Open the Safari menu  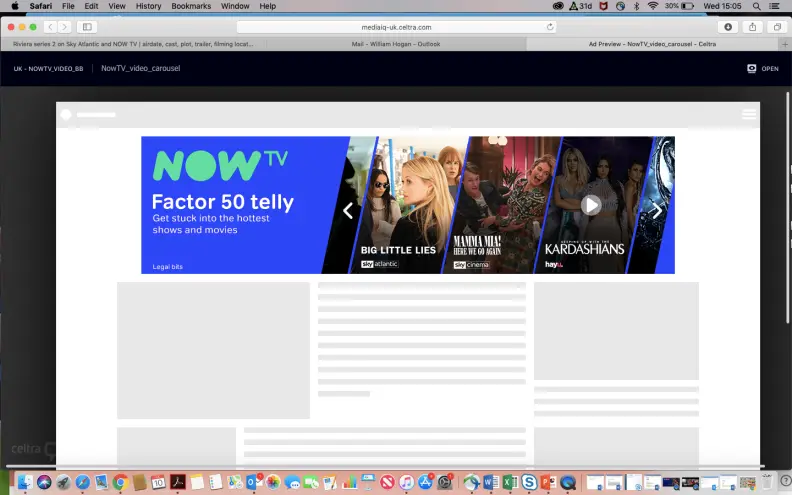tap(40, 6)
